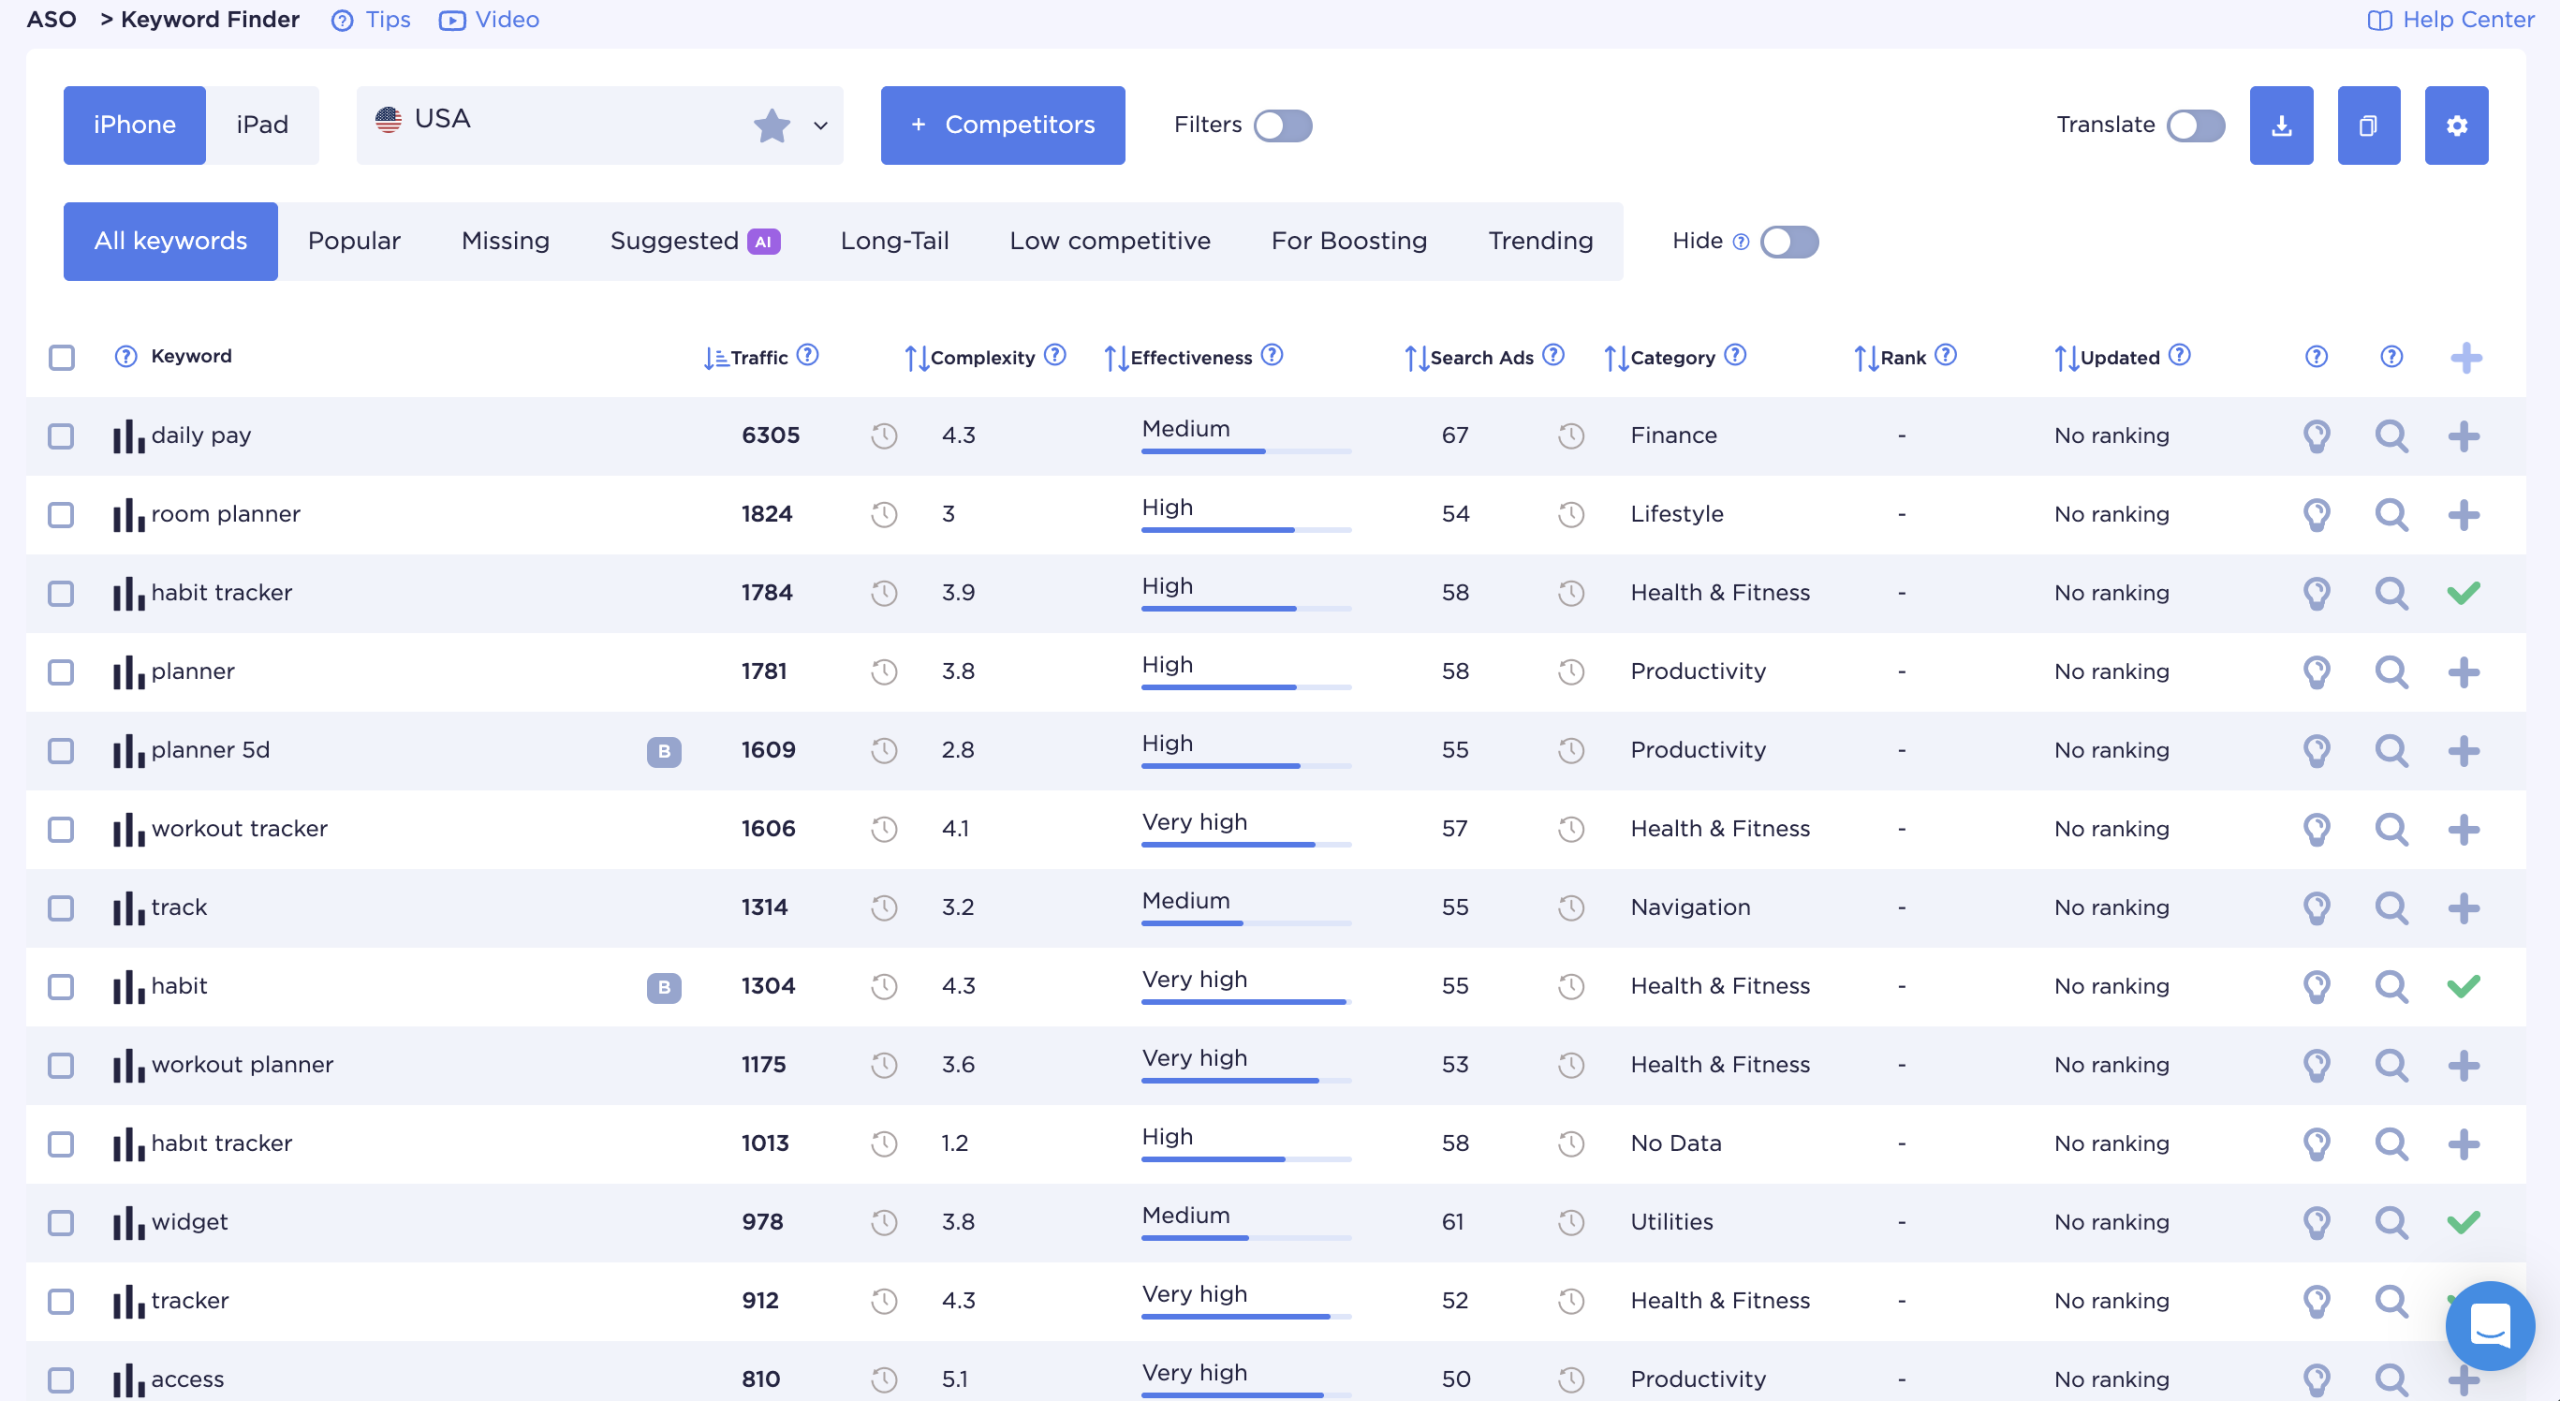This screenshot has width=2560, height=1401.
Task: Open the Video tutorial link
Action: click(x=489, y=20)
